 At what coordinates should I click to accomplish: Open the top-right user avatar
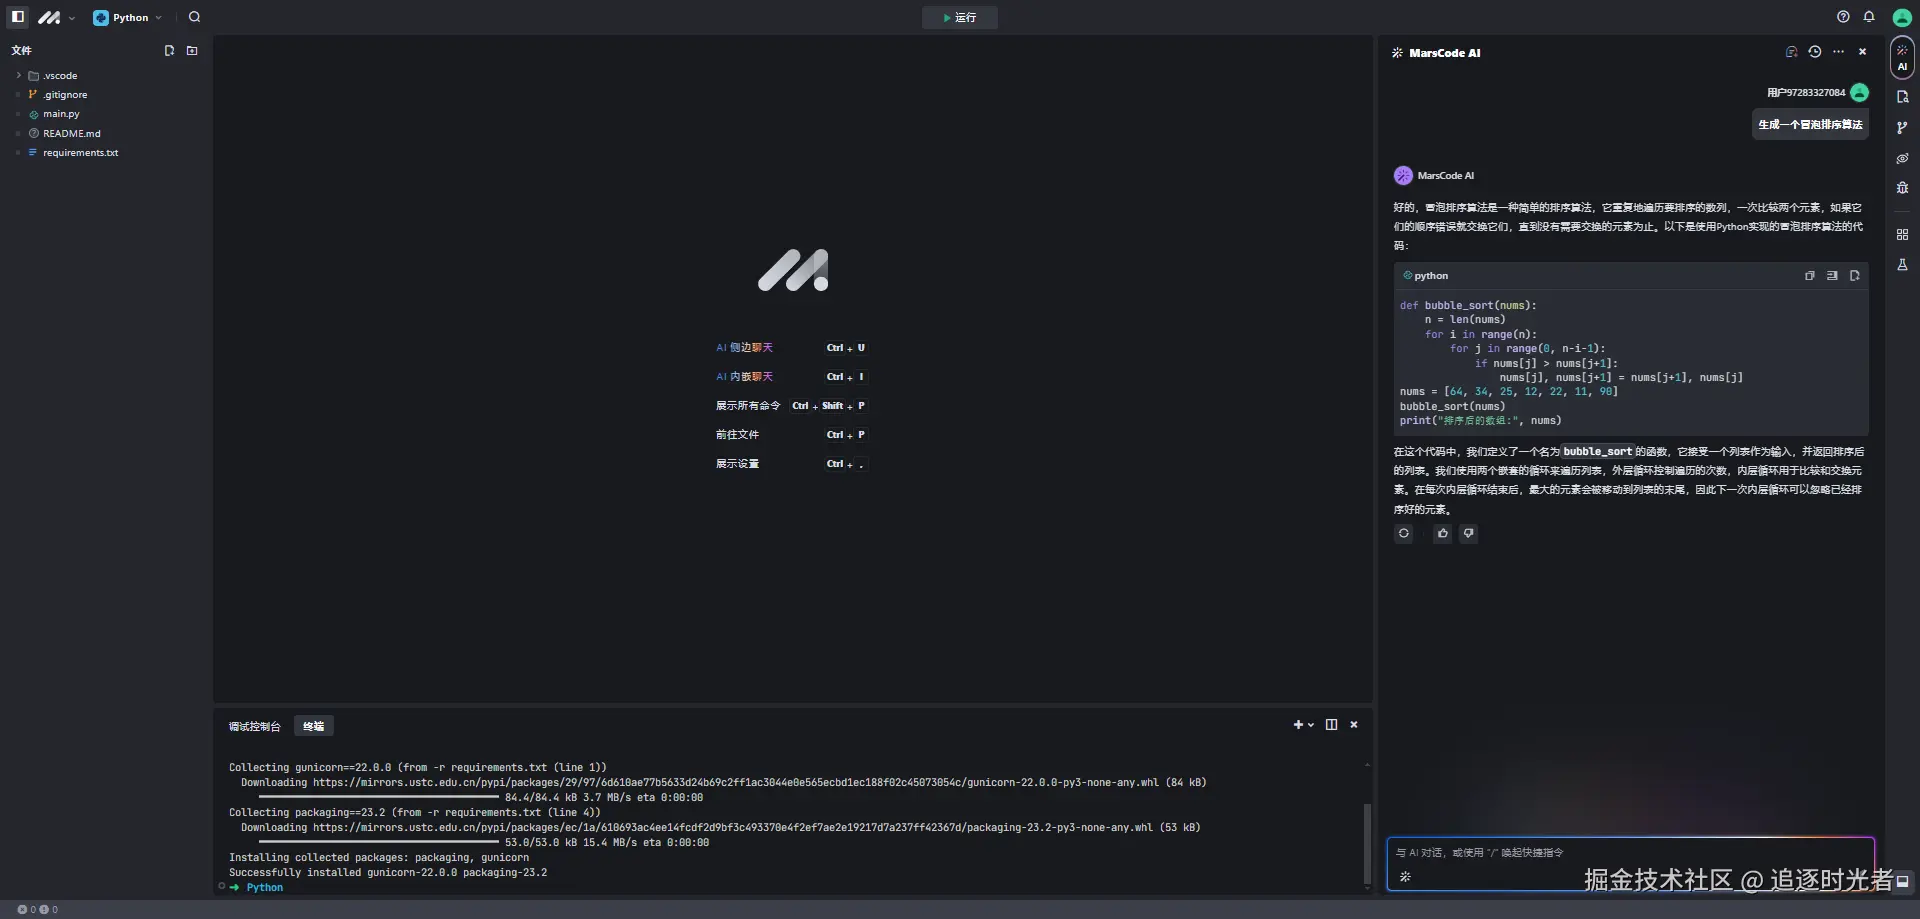(x=1902, y=17)
